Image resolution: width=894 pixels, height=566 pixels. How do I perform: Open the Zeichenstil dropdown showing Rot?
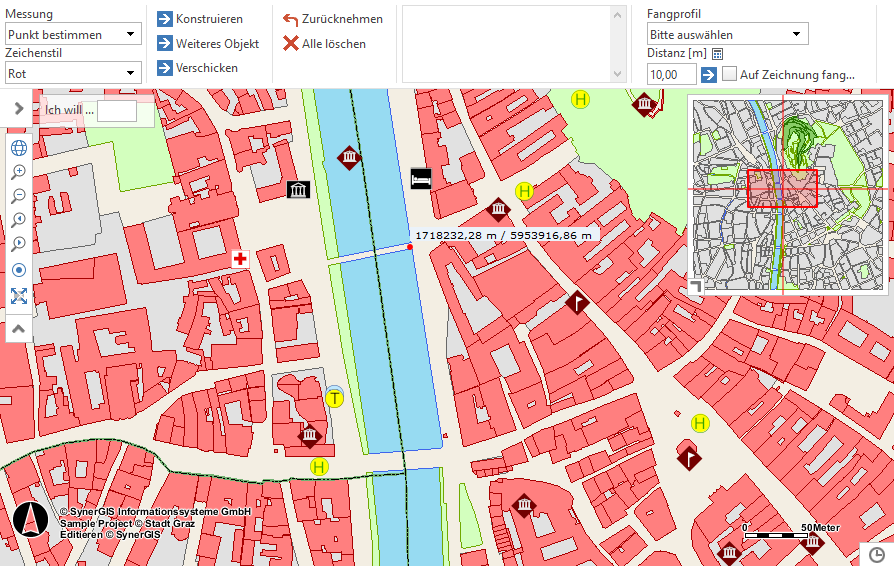[73, 73]
